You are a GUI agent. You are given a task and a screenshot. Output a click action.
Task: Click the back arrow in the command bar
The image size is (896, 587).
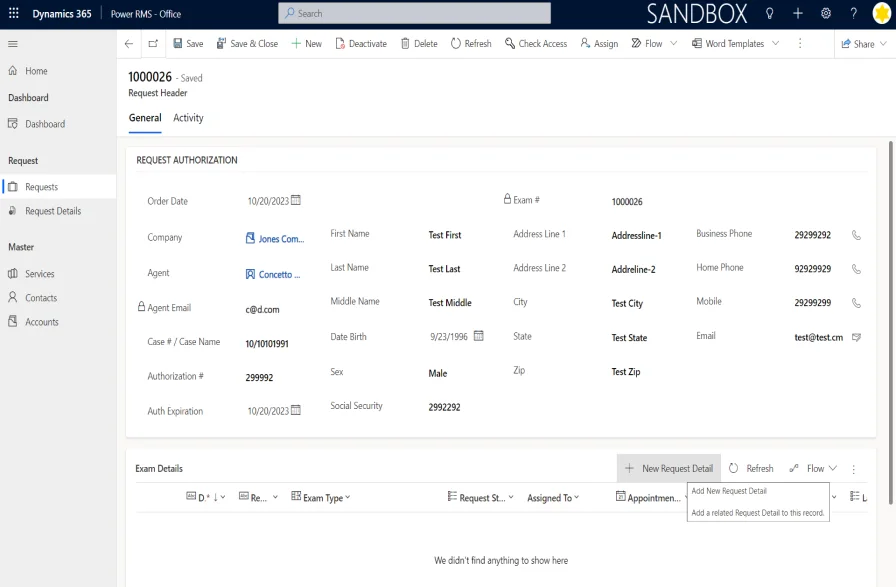coord(128,44)
